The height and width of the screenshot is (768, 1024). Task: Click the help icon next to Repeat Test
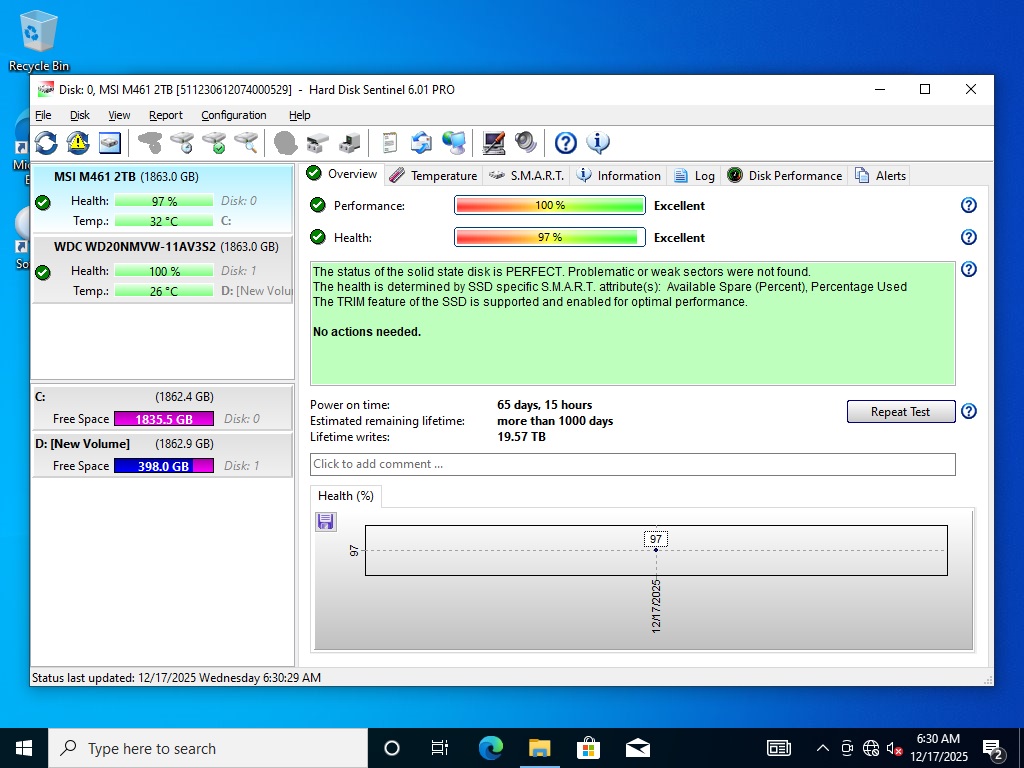pos(968,412)
